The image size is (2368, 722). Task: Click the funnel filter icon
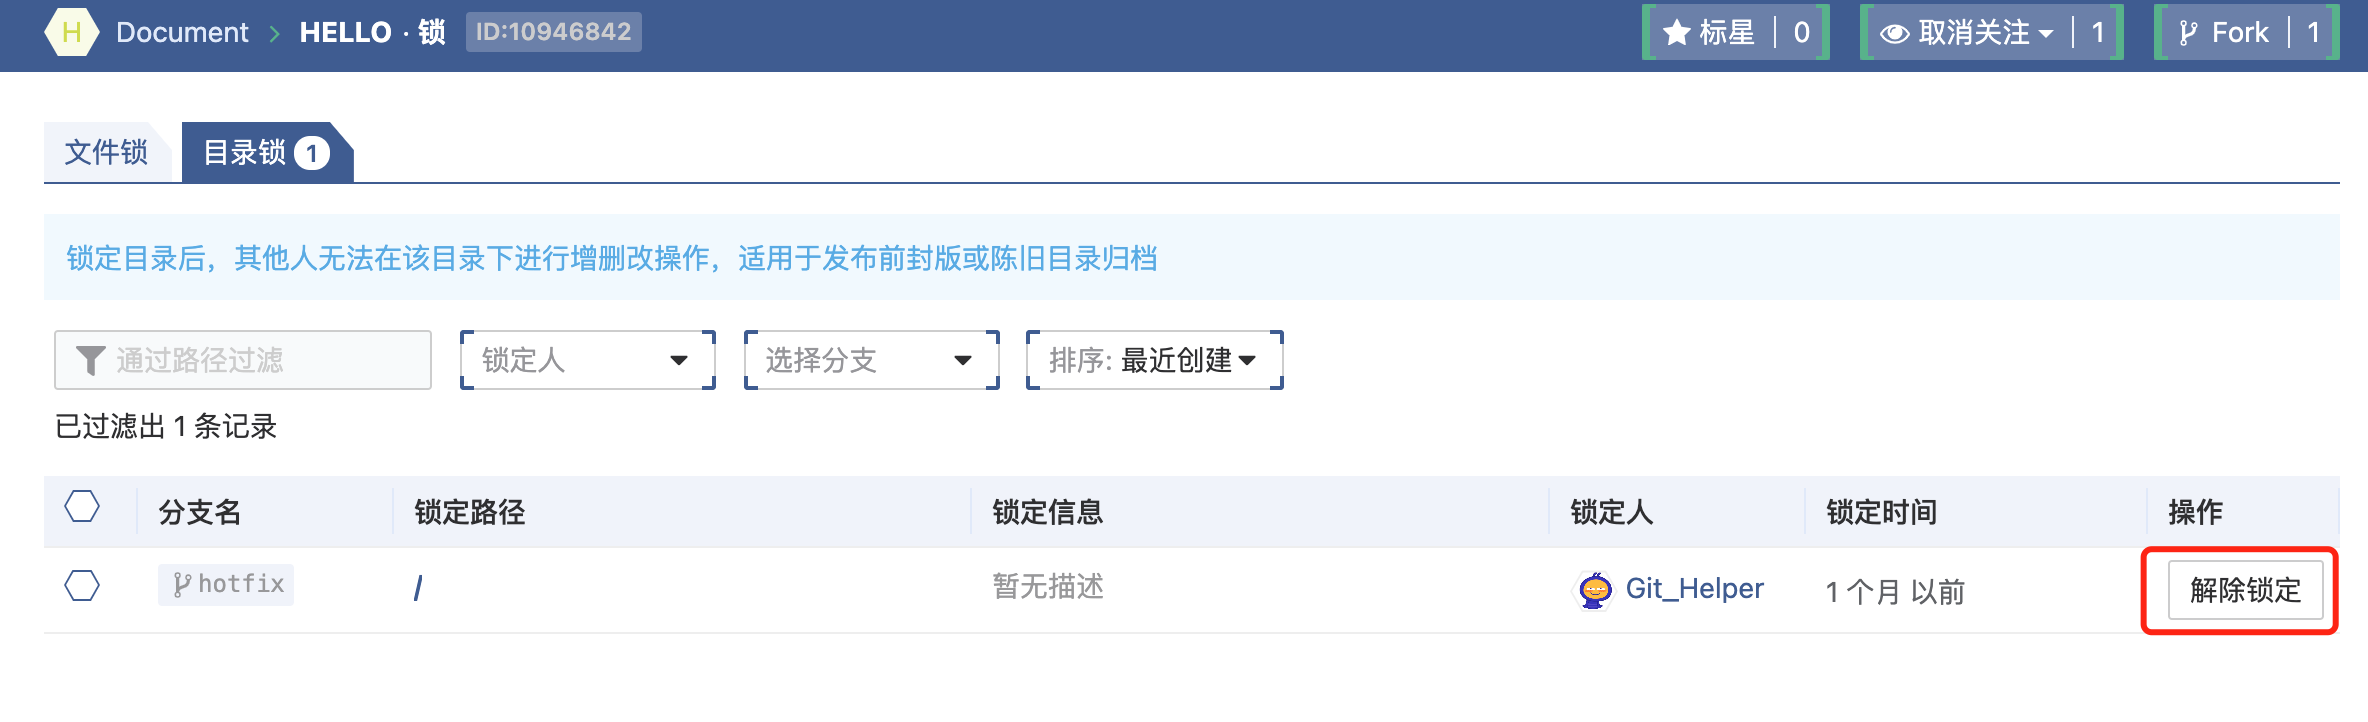tap(91, 360)
